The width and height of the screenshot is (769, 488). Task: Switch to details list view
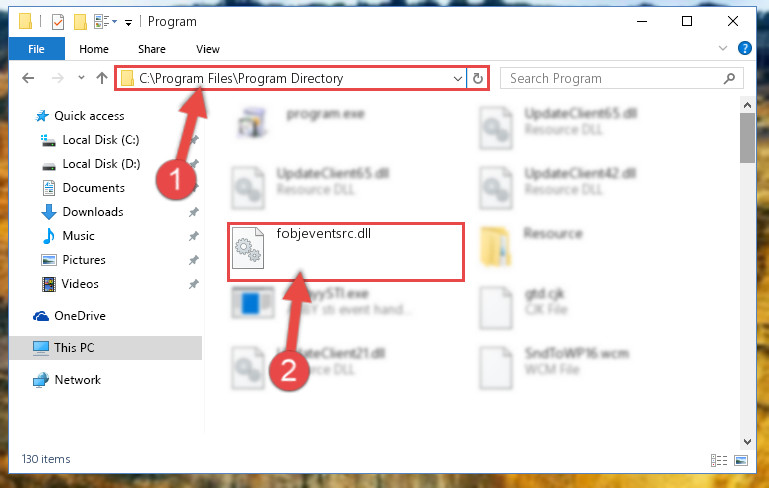(x=718, y=460)
